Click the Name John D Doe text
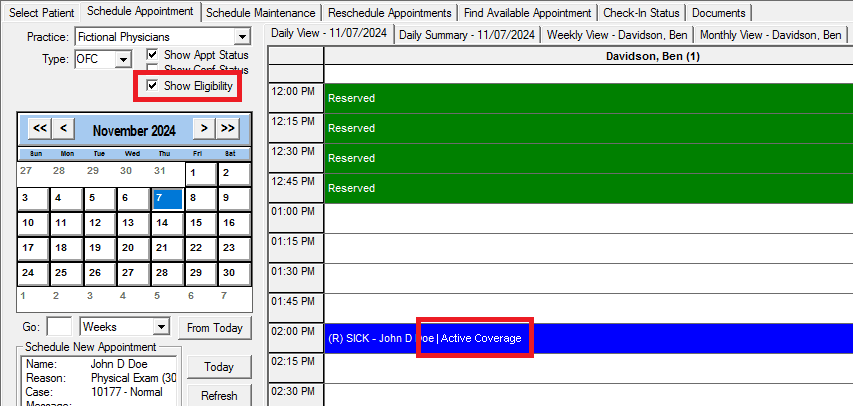The height and width of the screenshot is (406, 853). click(119, 364)
